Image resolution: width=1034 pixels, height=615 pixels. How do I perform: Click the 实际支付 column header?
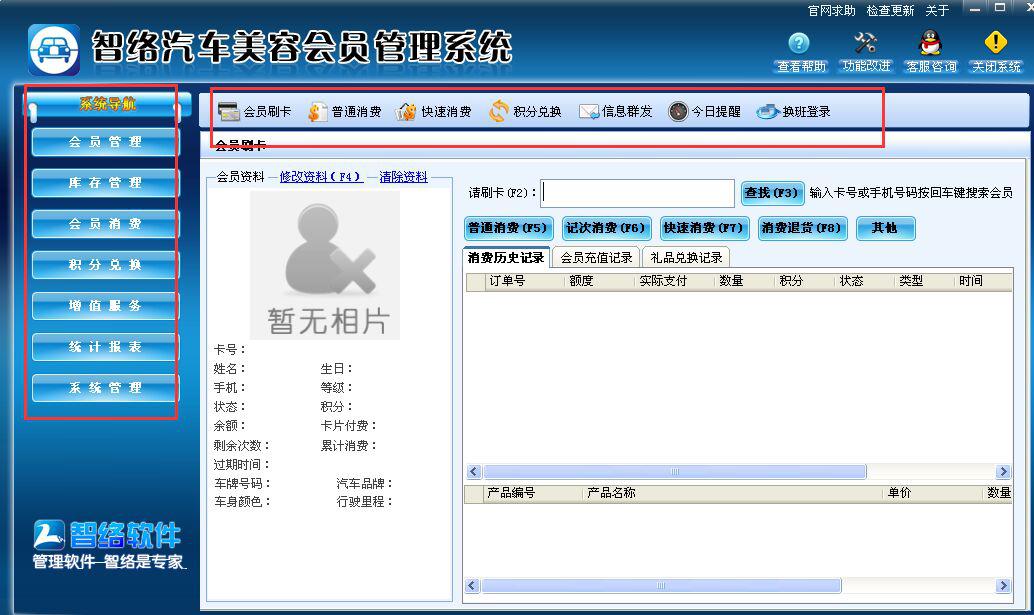point(675,281)
